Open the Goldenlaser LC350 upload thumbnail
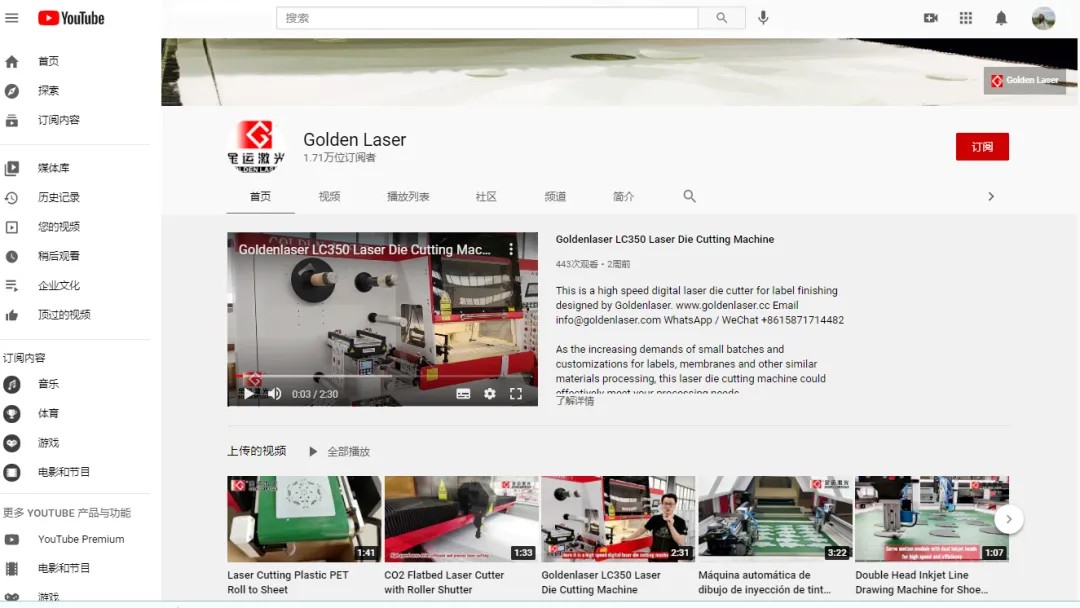The width and height of the screenshot is (1080, 608). click(618, 519)
